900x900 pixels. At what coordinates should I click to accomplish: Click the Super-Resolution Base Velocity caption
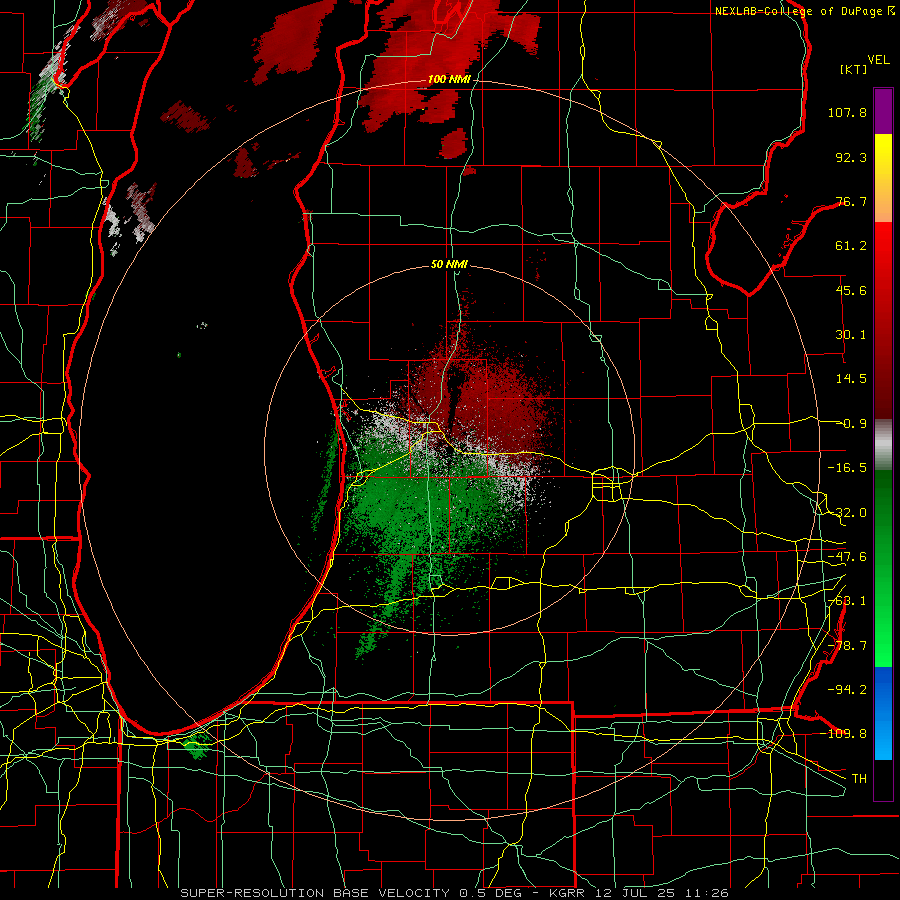(454, 893)
